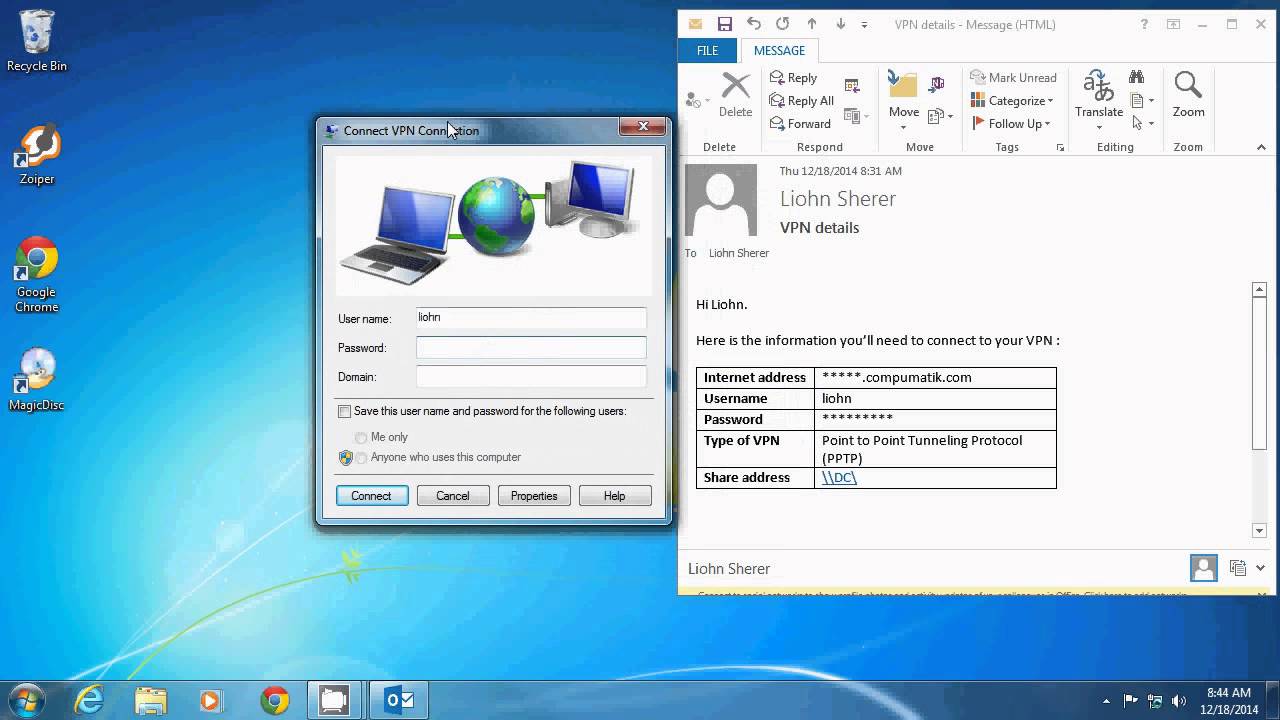
Task: Open Tags group dialog launcher
Action: (1061, 148)
